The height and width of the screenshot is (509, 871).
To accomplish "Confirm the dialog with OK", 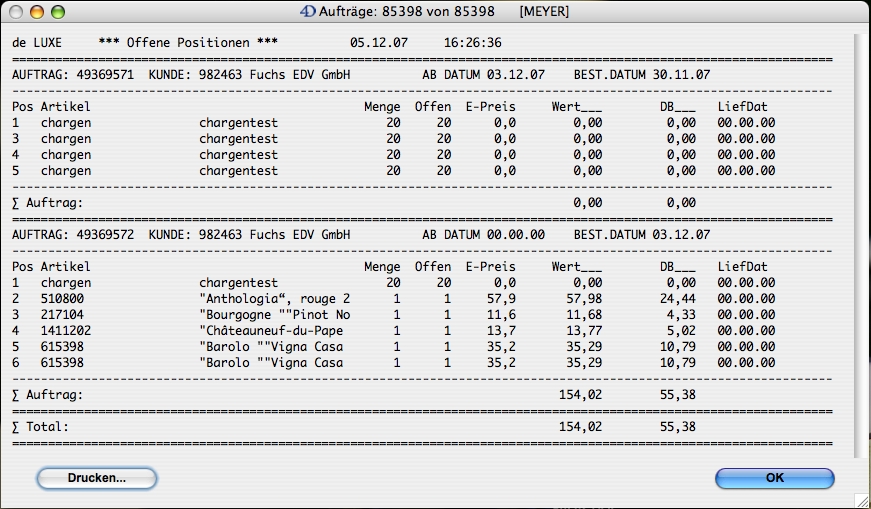I will point(774,478).
